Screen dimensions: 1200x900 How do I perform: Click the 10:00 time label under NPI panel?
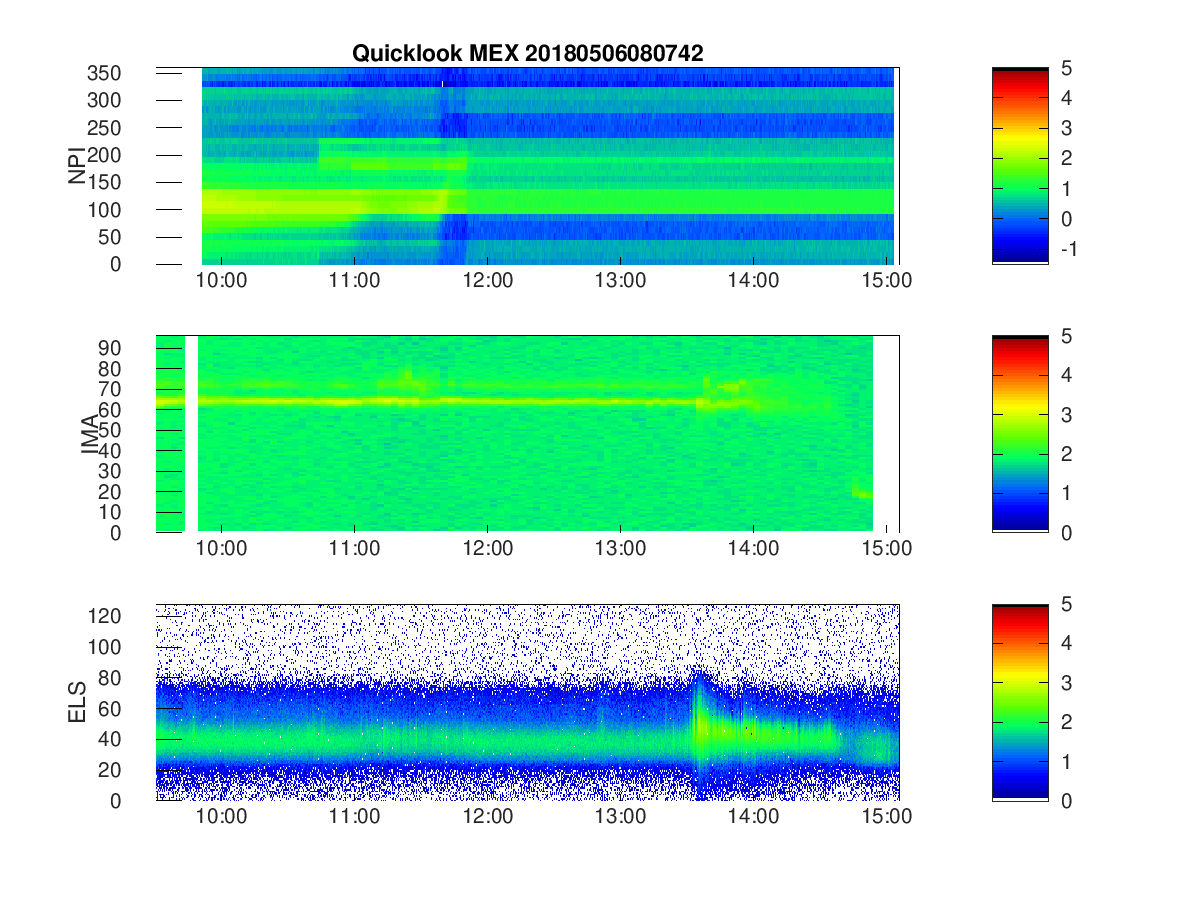(x=221, y=280)
